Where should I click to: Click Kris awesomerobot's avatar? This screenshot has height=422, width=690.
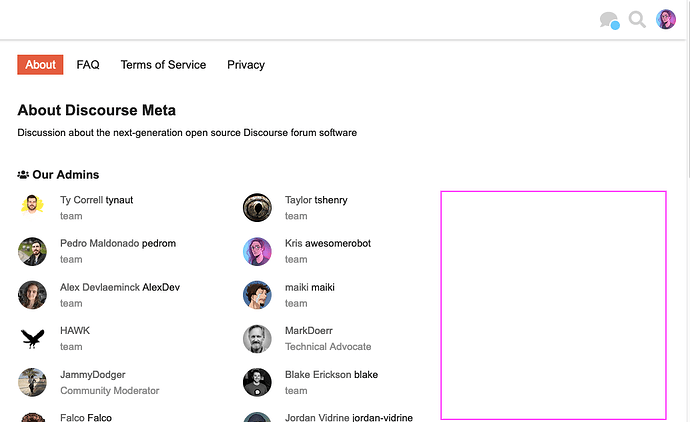257,251
